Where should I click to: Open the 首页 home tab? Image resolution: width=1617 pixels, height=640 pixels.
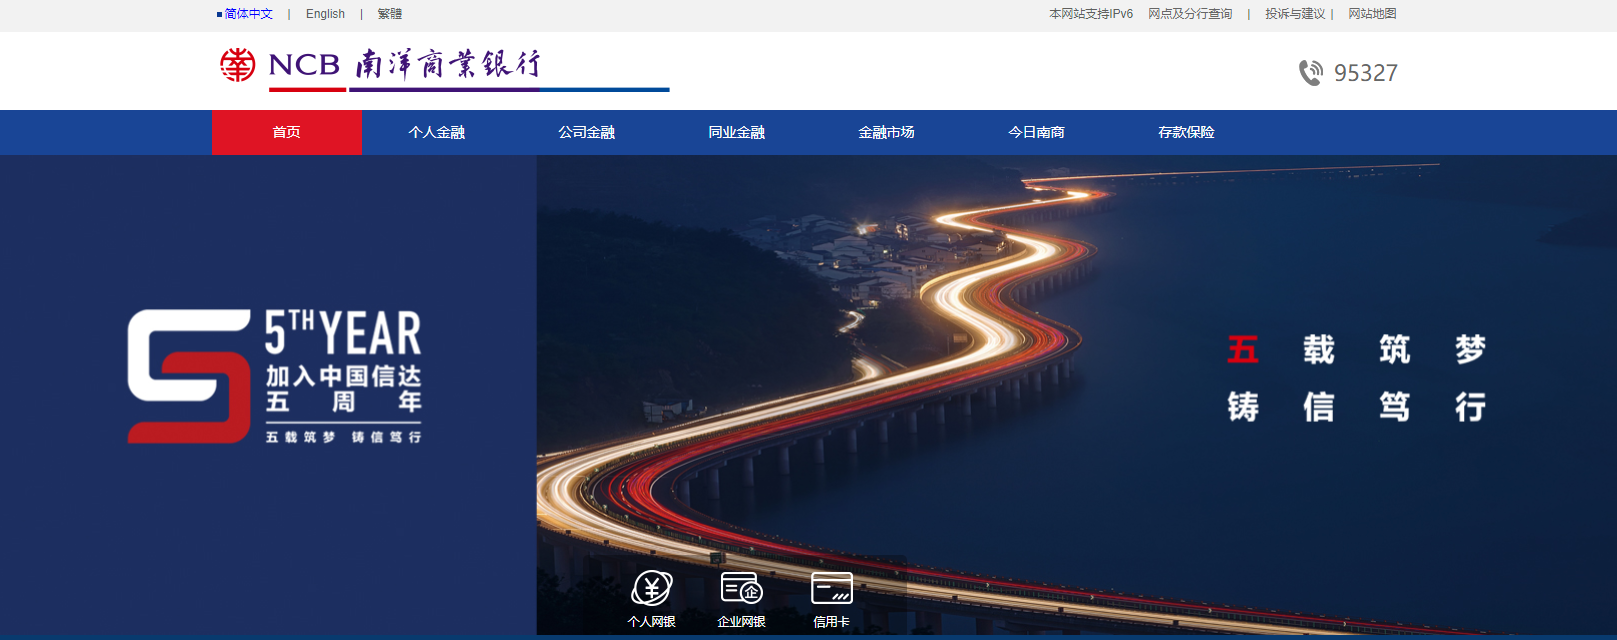pos(287,132)
